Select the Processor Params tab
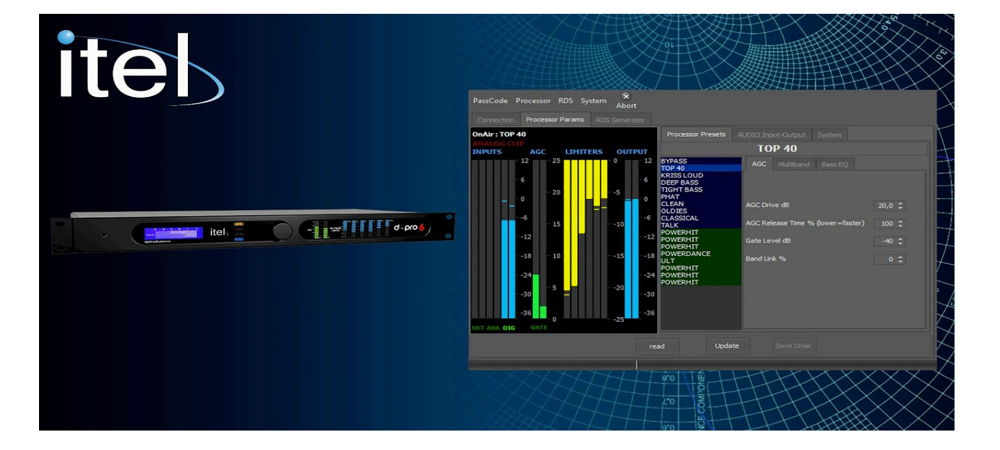The height and width of the screenshot is (450, 1000). click(554, 119)
